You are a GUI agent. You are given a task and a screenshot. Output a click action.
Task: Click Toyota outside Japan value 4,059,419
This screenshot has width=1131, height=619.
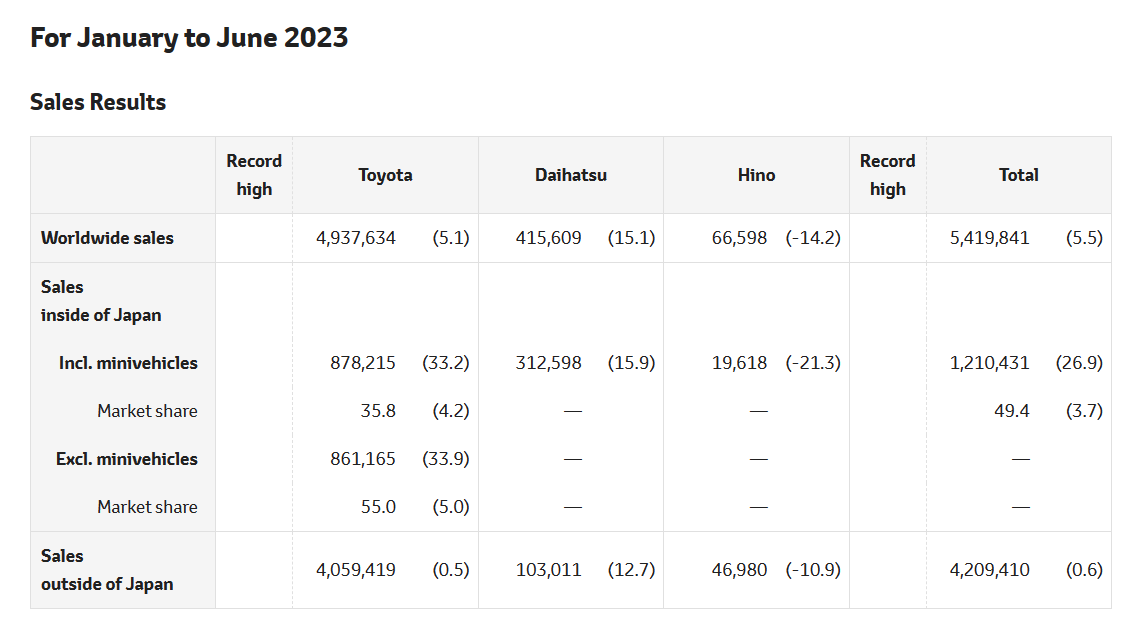355,570
